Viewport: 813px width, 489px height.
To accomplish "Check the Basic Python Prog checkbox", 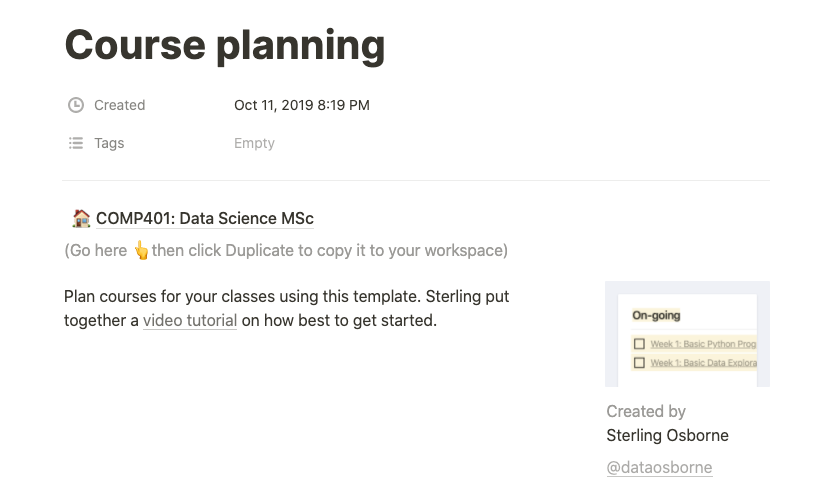I will tap(639, 344).
